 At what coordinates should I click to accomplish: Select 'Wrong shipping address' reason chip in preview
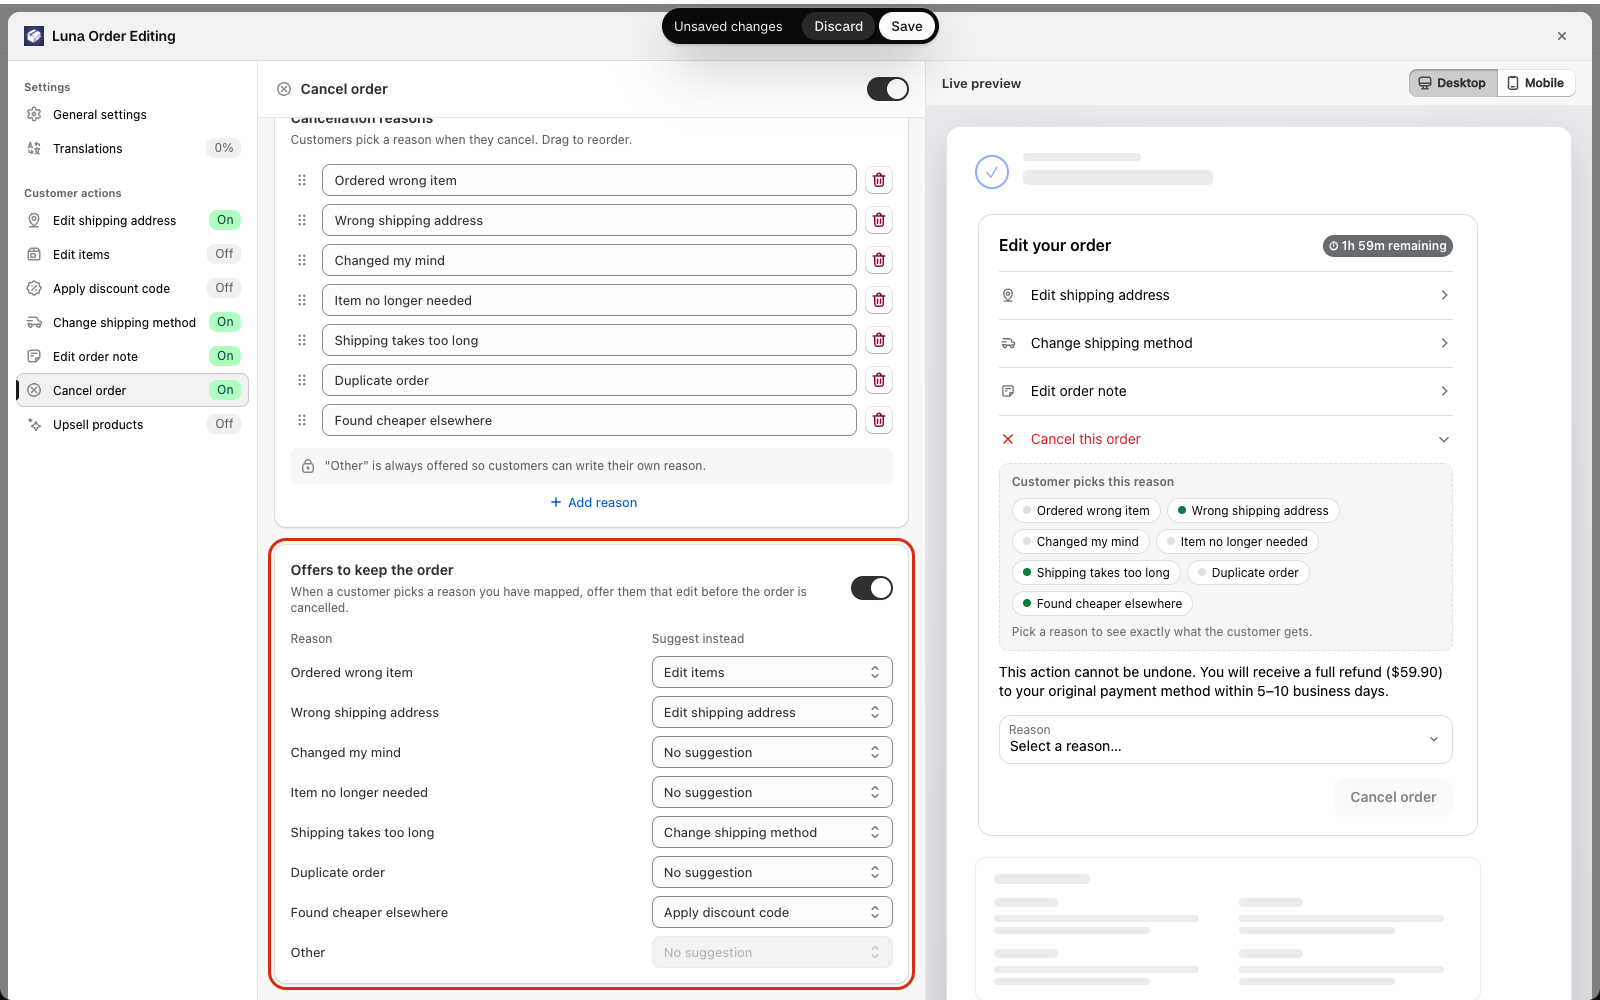tap(1253, 511)
